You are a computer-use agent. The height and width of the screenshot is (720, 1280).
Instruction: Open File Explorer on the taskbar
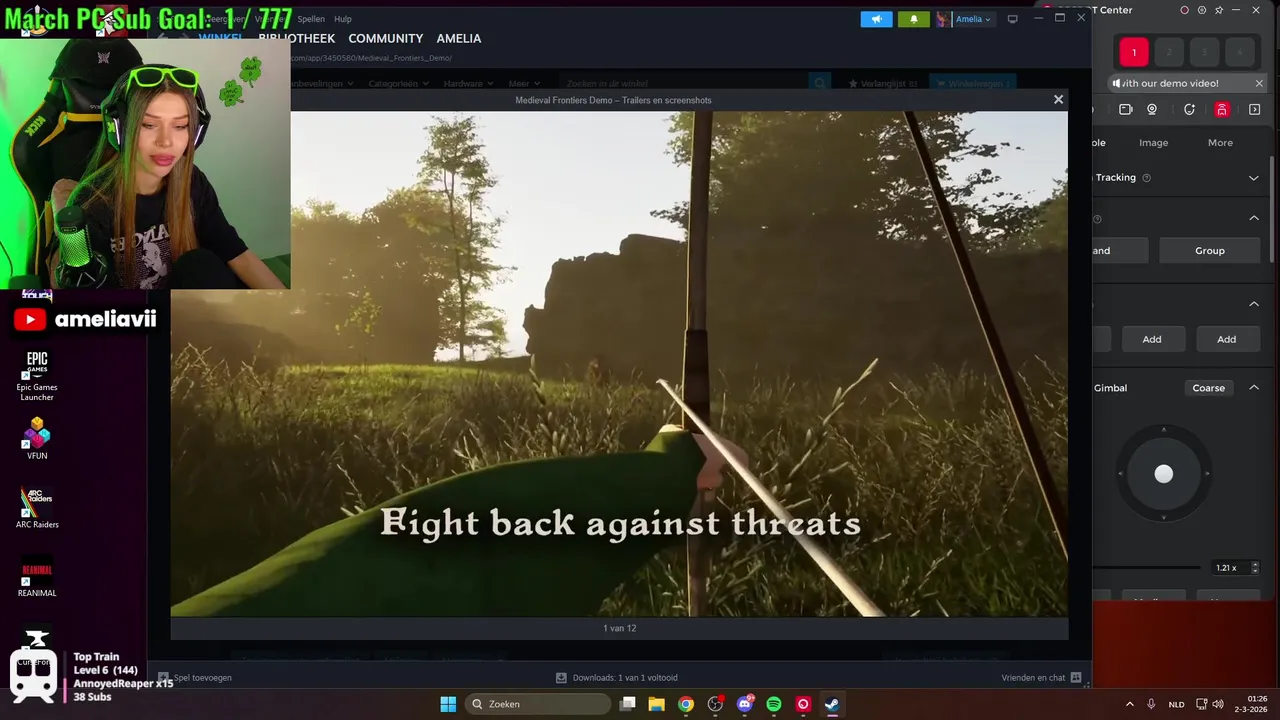[x=656, y=704]
